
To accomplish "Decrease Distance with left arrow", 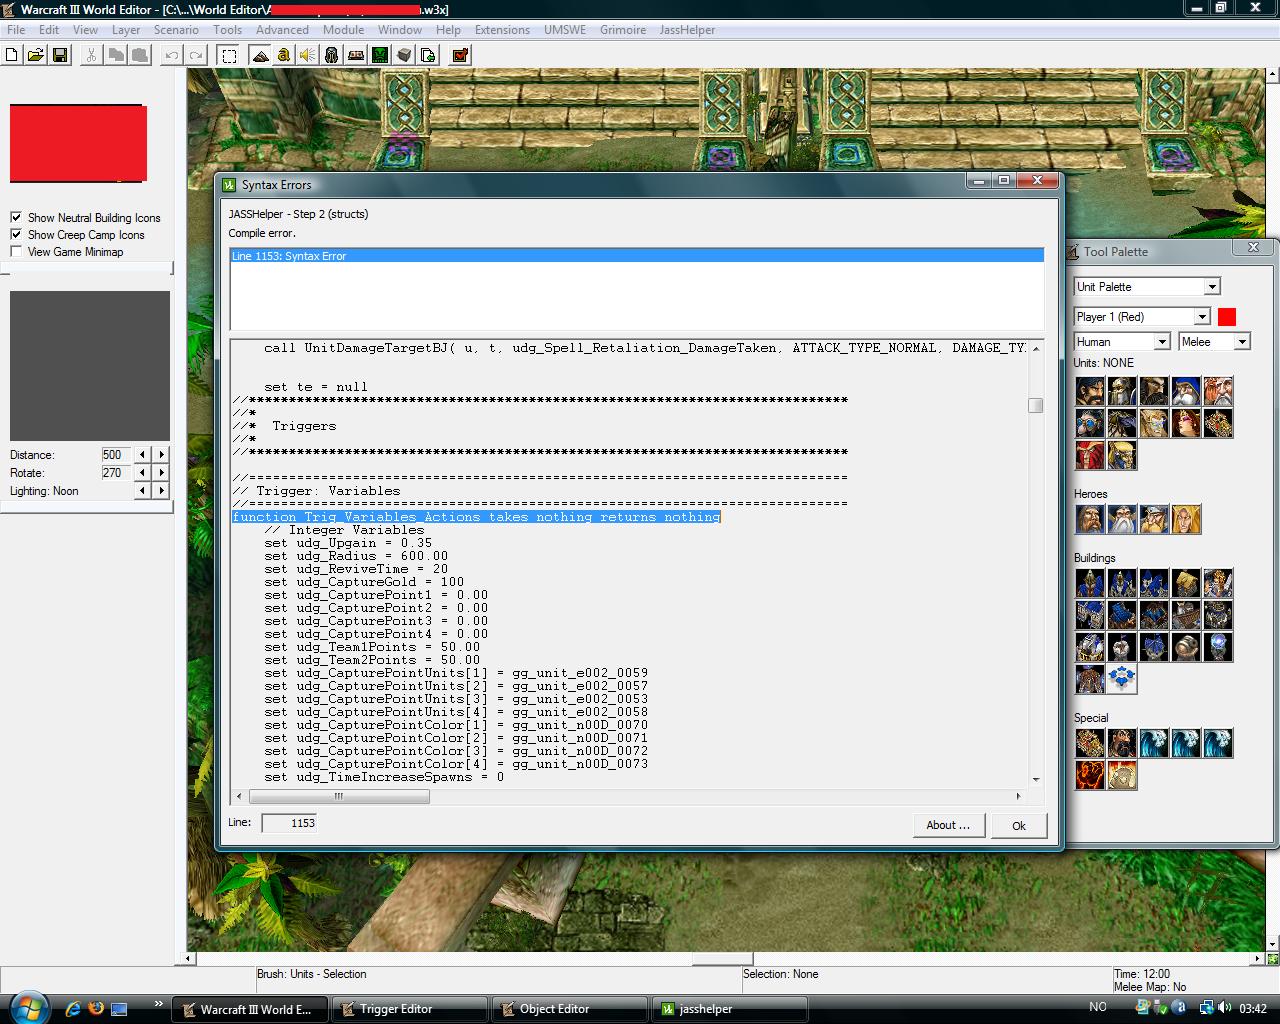I will click(142, 454).
